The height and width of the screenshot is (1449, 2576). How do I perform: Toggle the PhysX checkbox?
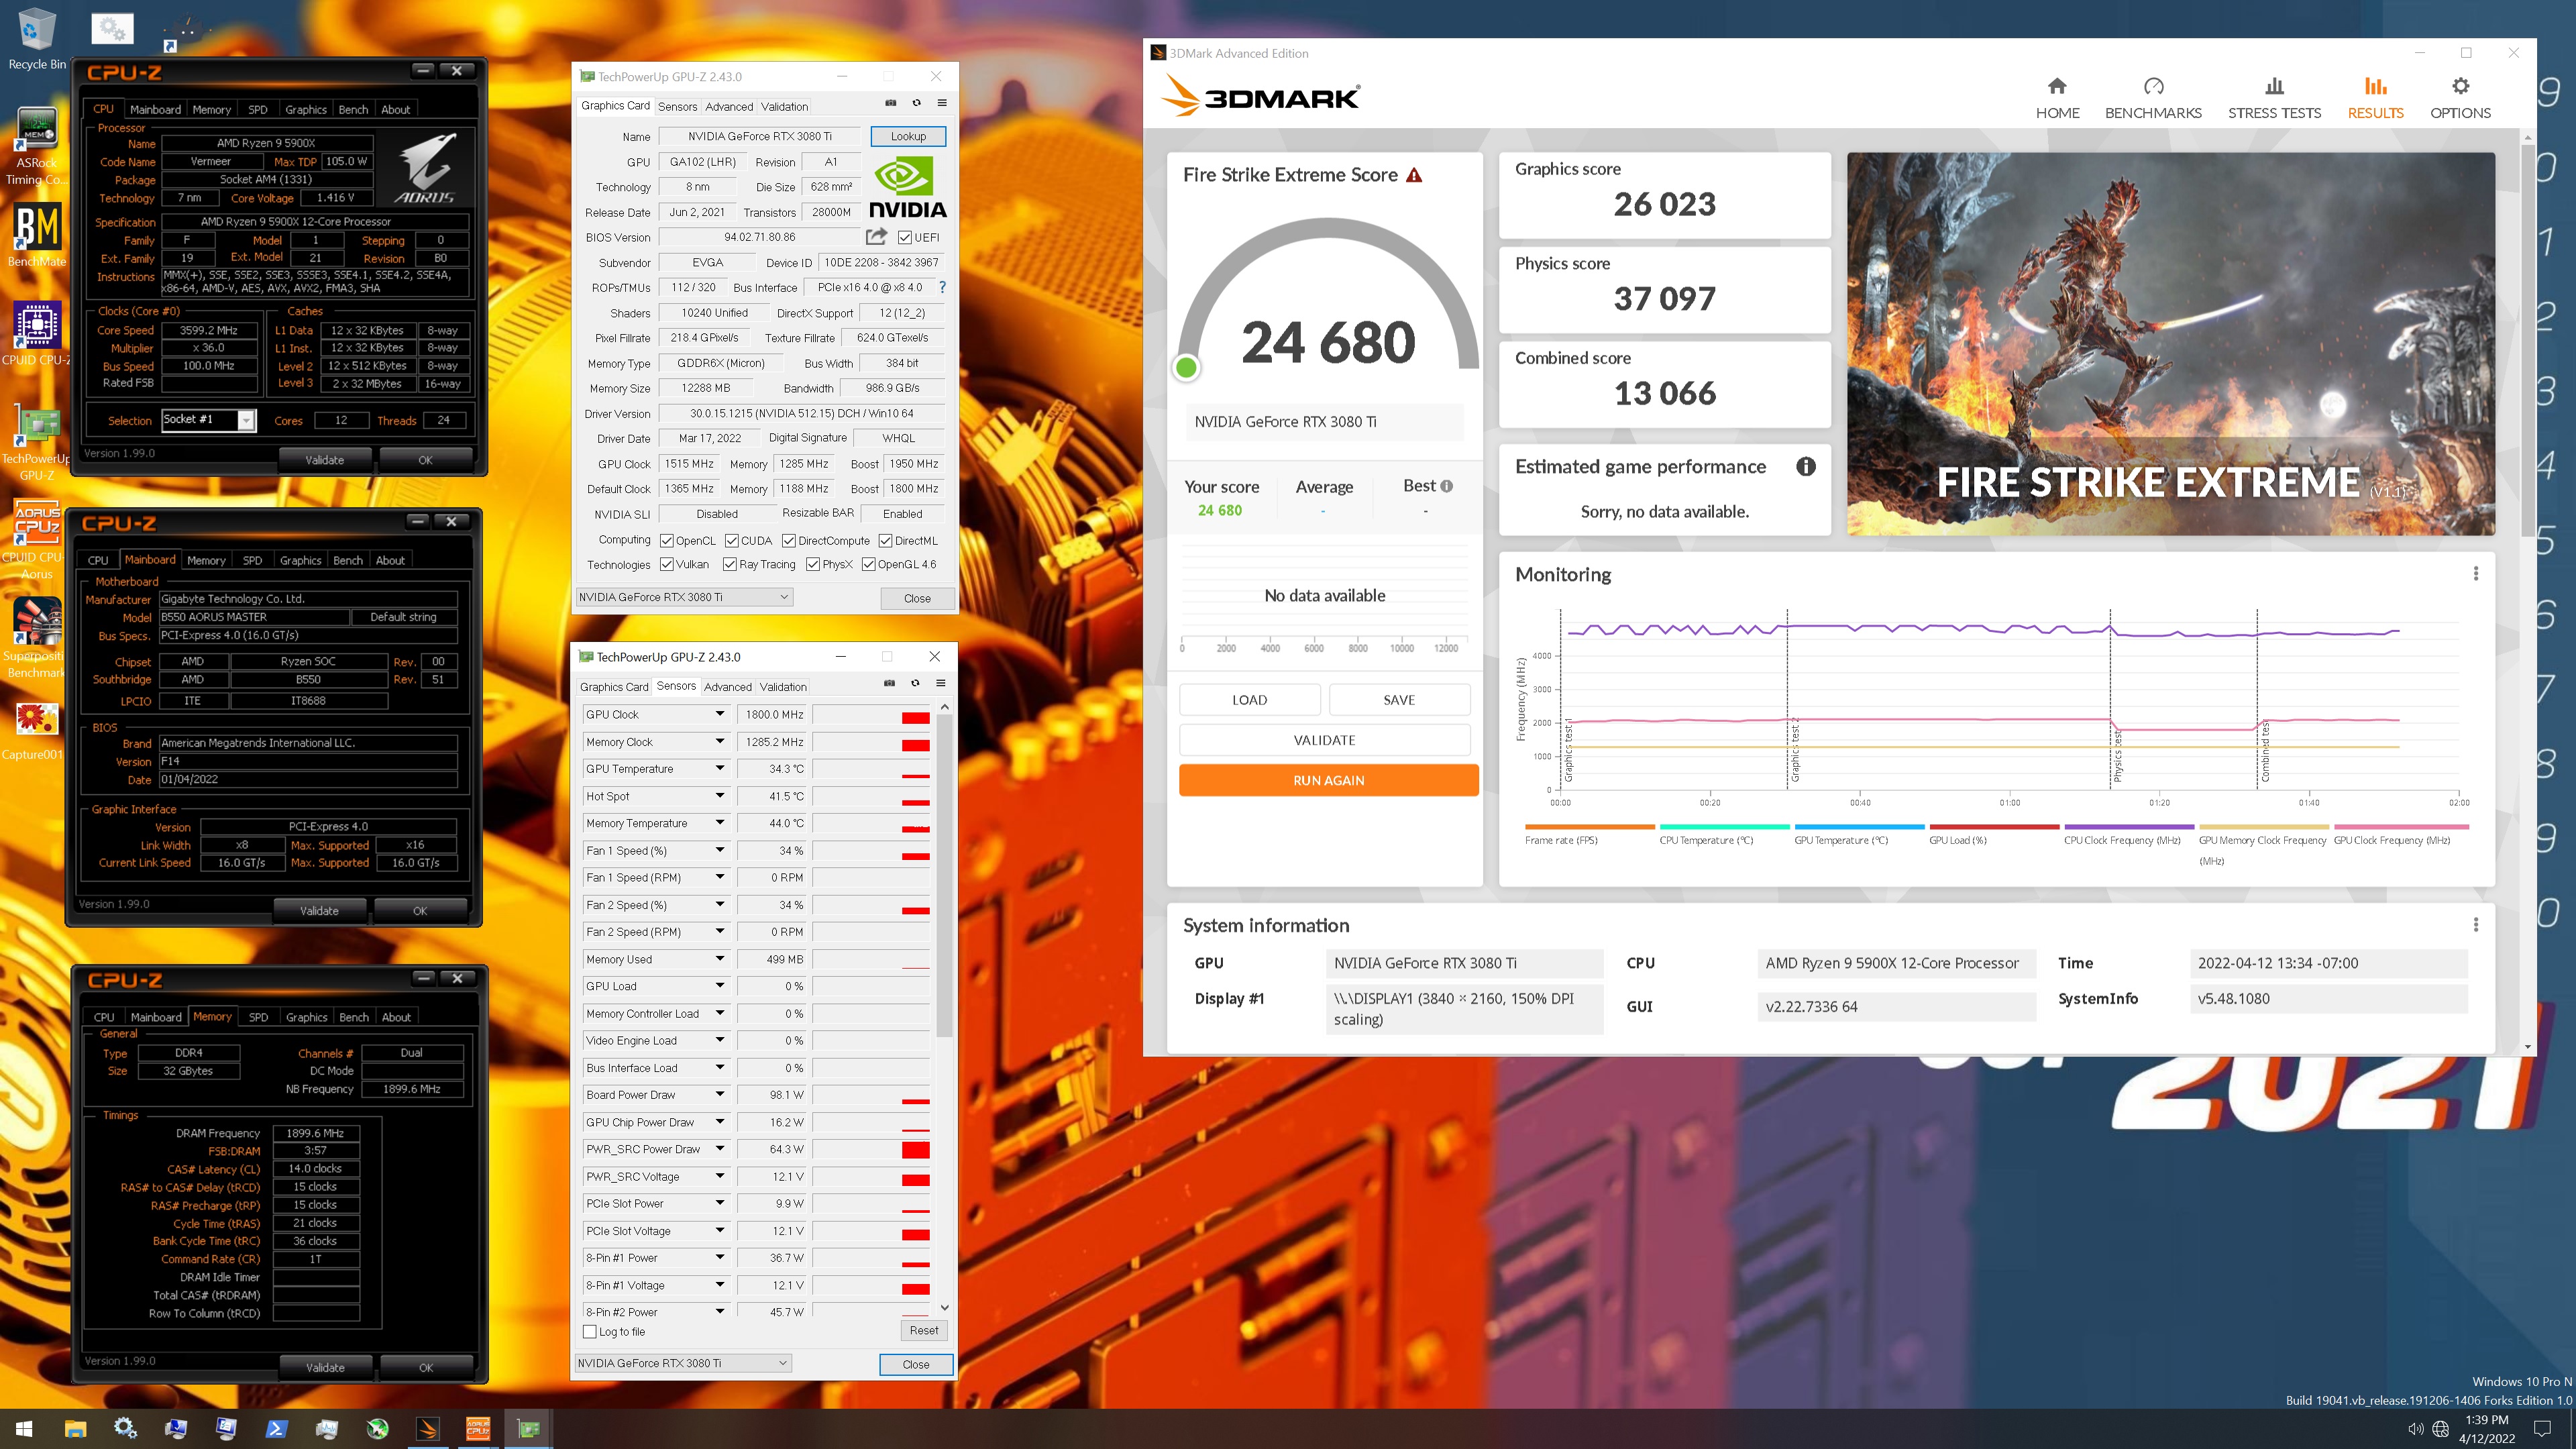(x=813, y=565)
